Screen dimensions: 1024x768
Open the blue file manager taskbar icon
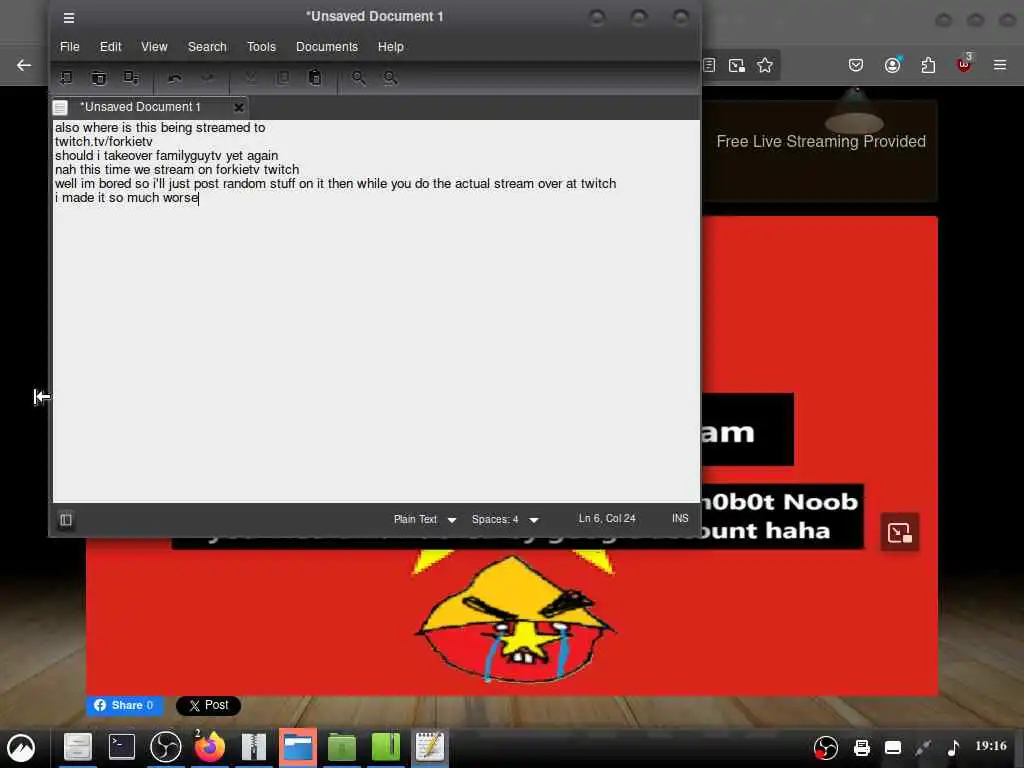(298, 747)
